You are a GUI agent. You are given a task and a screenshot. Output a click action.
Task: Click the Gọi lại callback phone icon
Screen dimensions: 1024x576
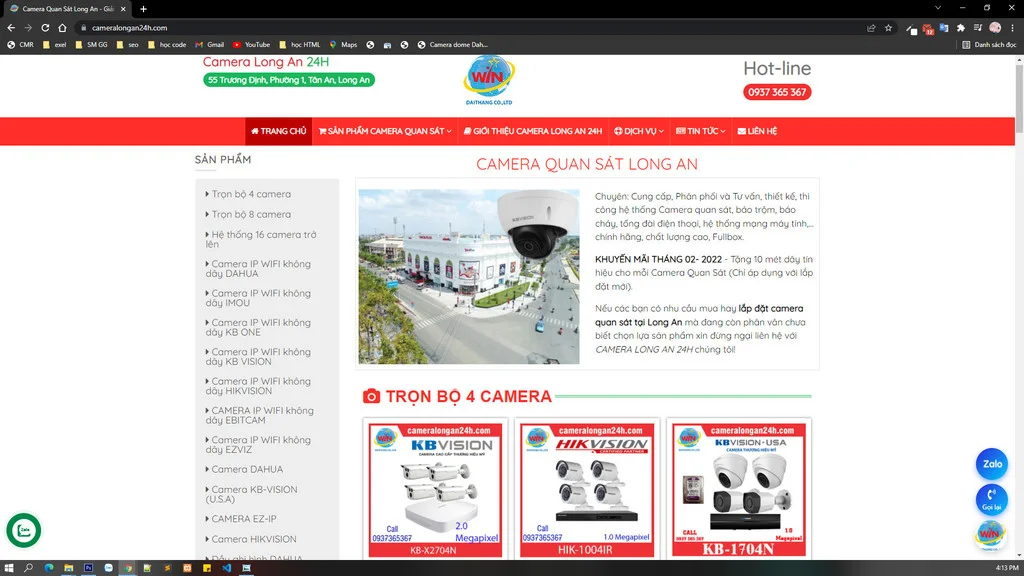pos(991,500)
